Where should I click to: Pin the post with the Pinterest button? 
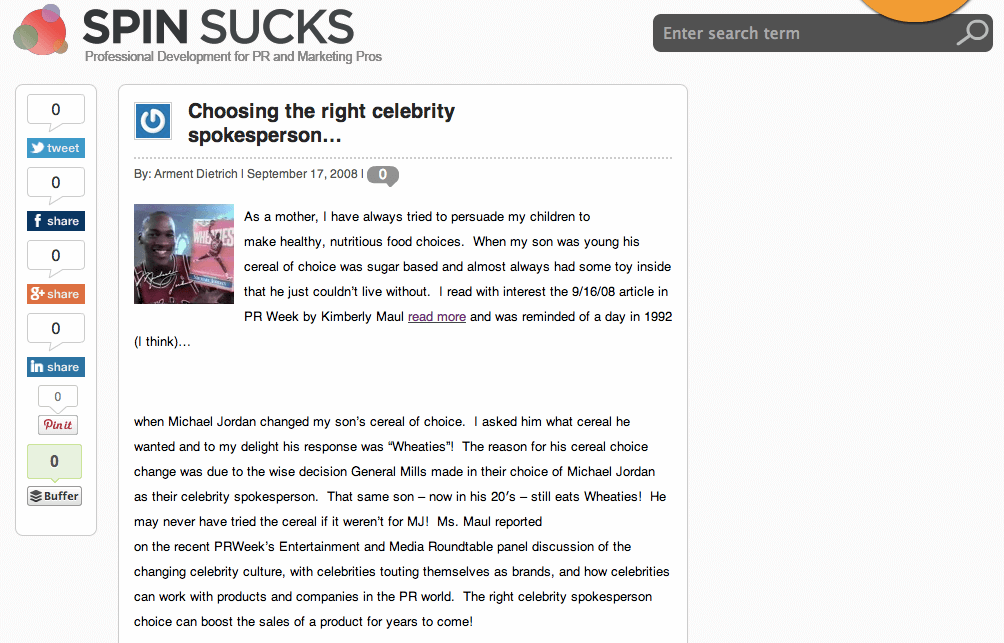point(57,425)
